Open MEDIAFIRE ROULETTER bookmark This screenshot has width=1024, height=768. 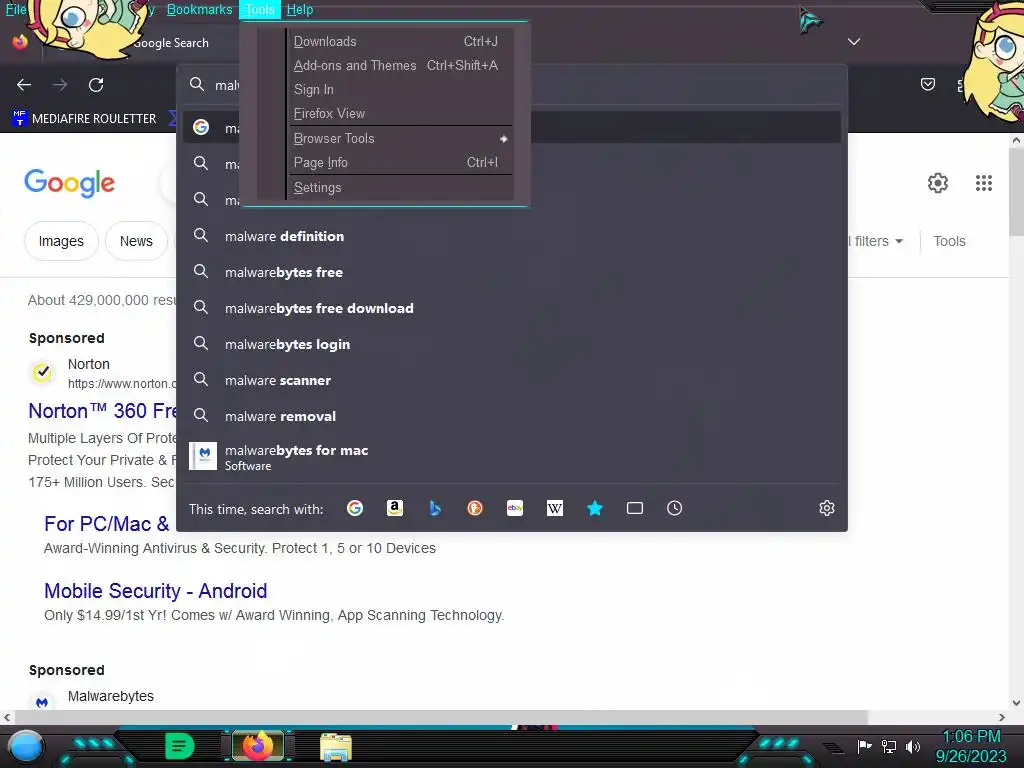[x=84, y=118]
